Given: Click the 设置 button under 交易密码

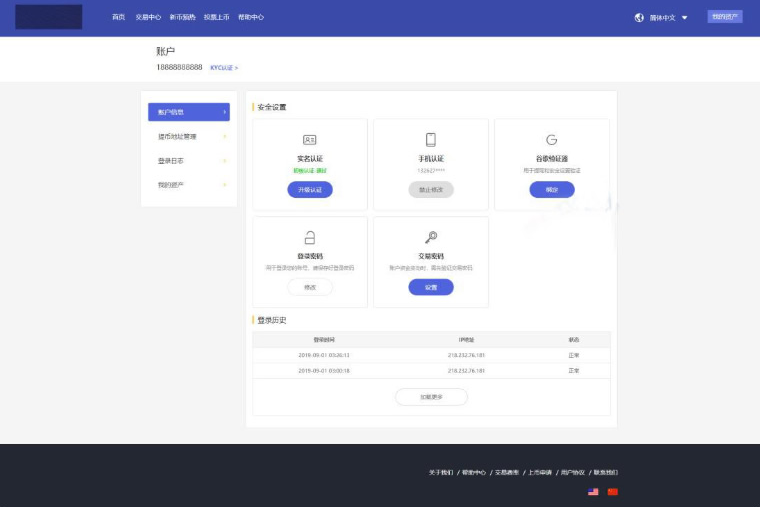Looking at the screenshot, I should pos(431,287).
